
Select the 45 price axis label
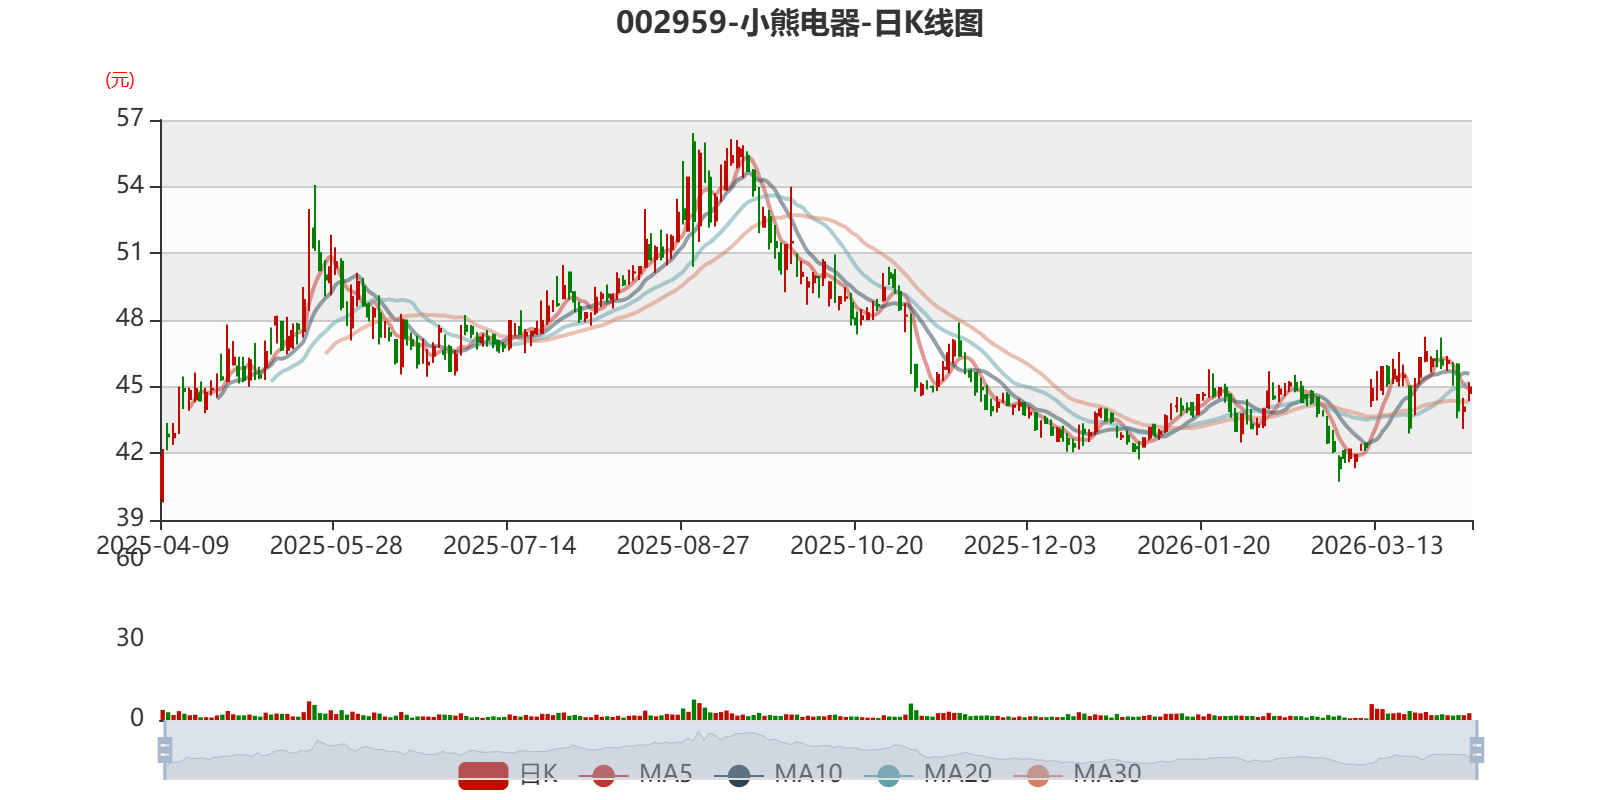point(130,385)
